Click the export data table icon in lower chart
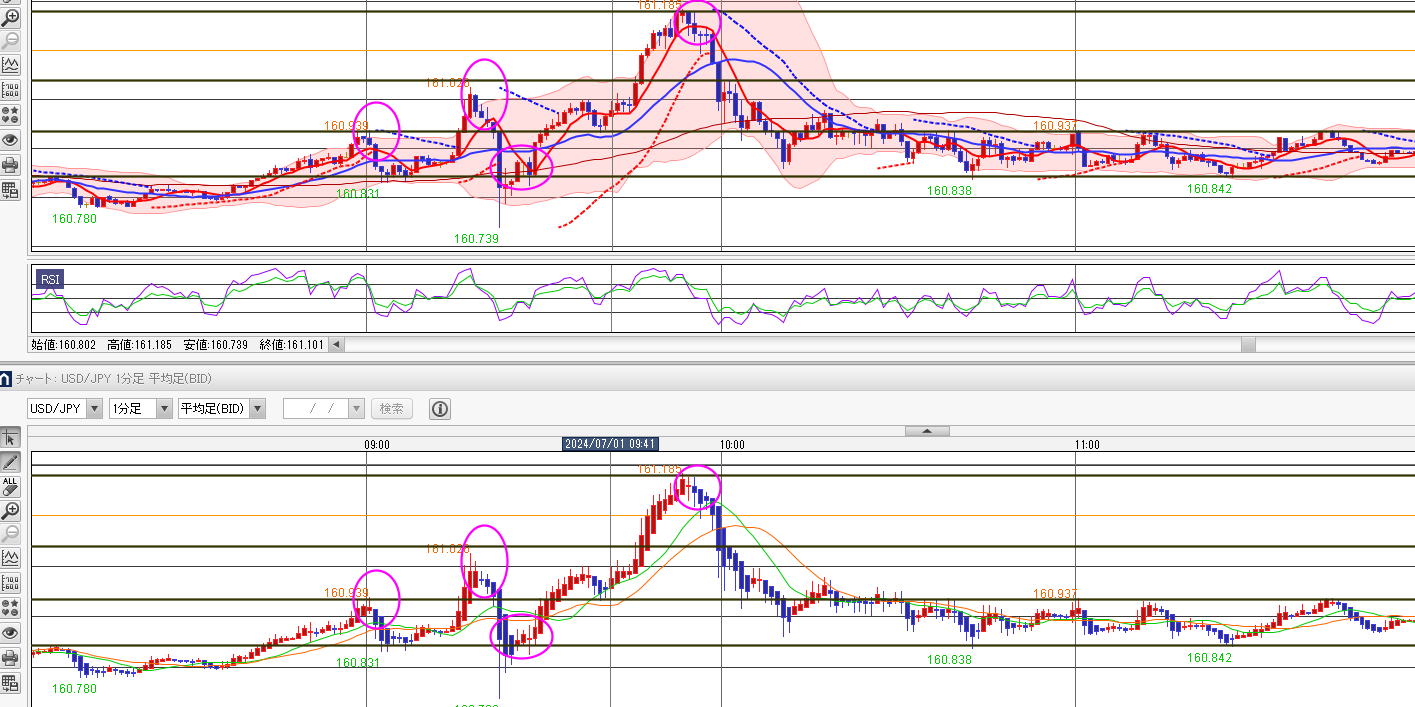Viewport: 1415px width, 707px height. [x=10, y=683]
